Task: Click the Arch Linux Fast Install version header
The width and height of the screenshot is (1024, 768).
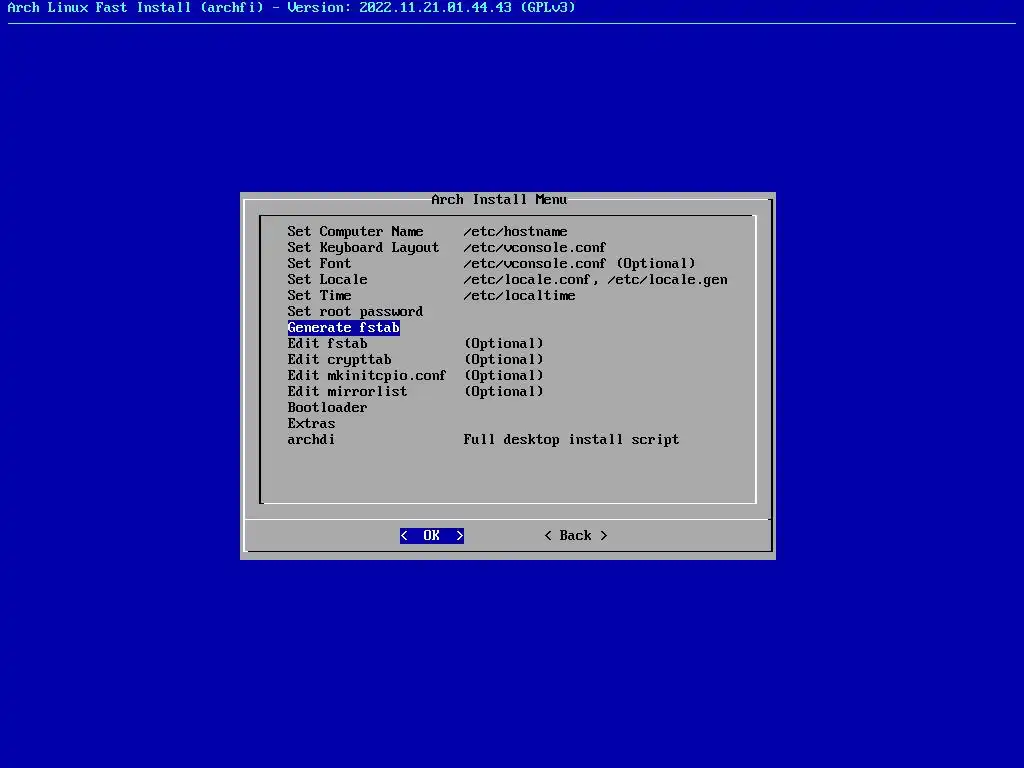Action: pos(291,8)
